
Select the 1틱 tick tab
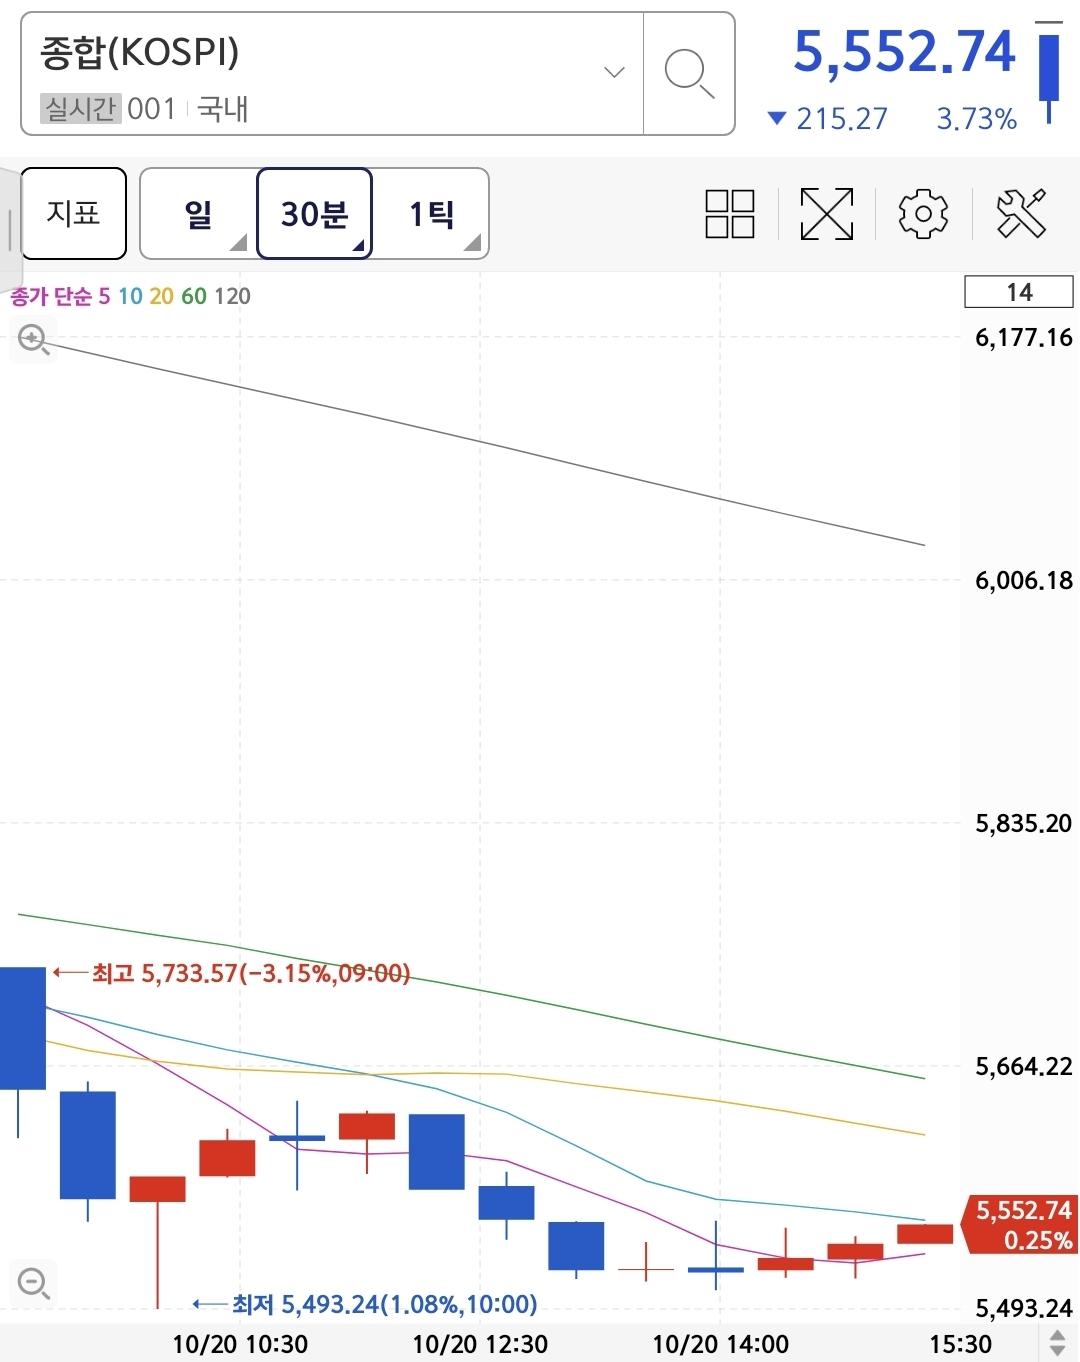(431, 214)
